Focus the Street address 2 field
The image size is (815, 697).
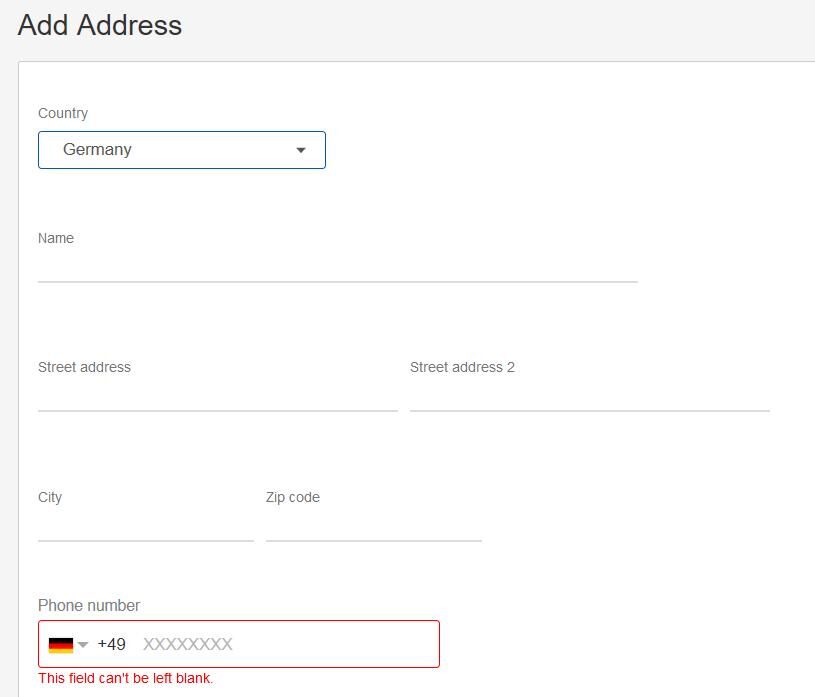coord(589,397)
